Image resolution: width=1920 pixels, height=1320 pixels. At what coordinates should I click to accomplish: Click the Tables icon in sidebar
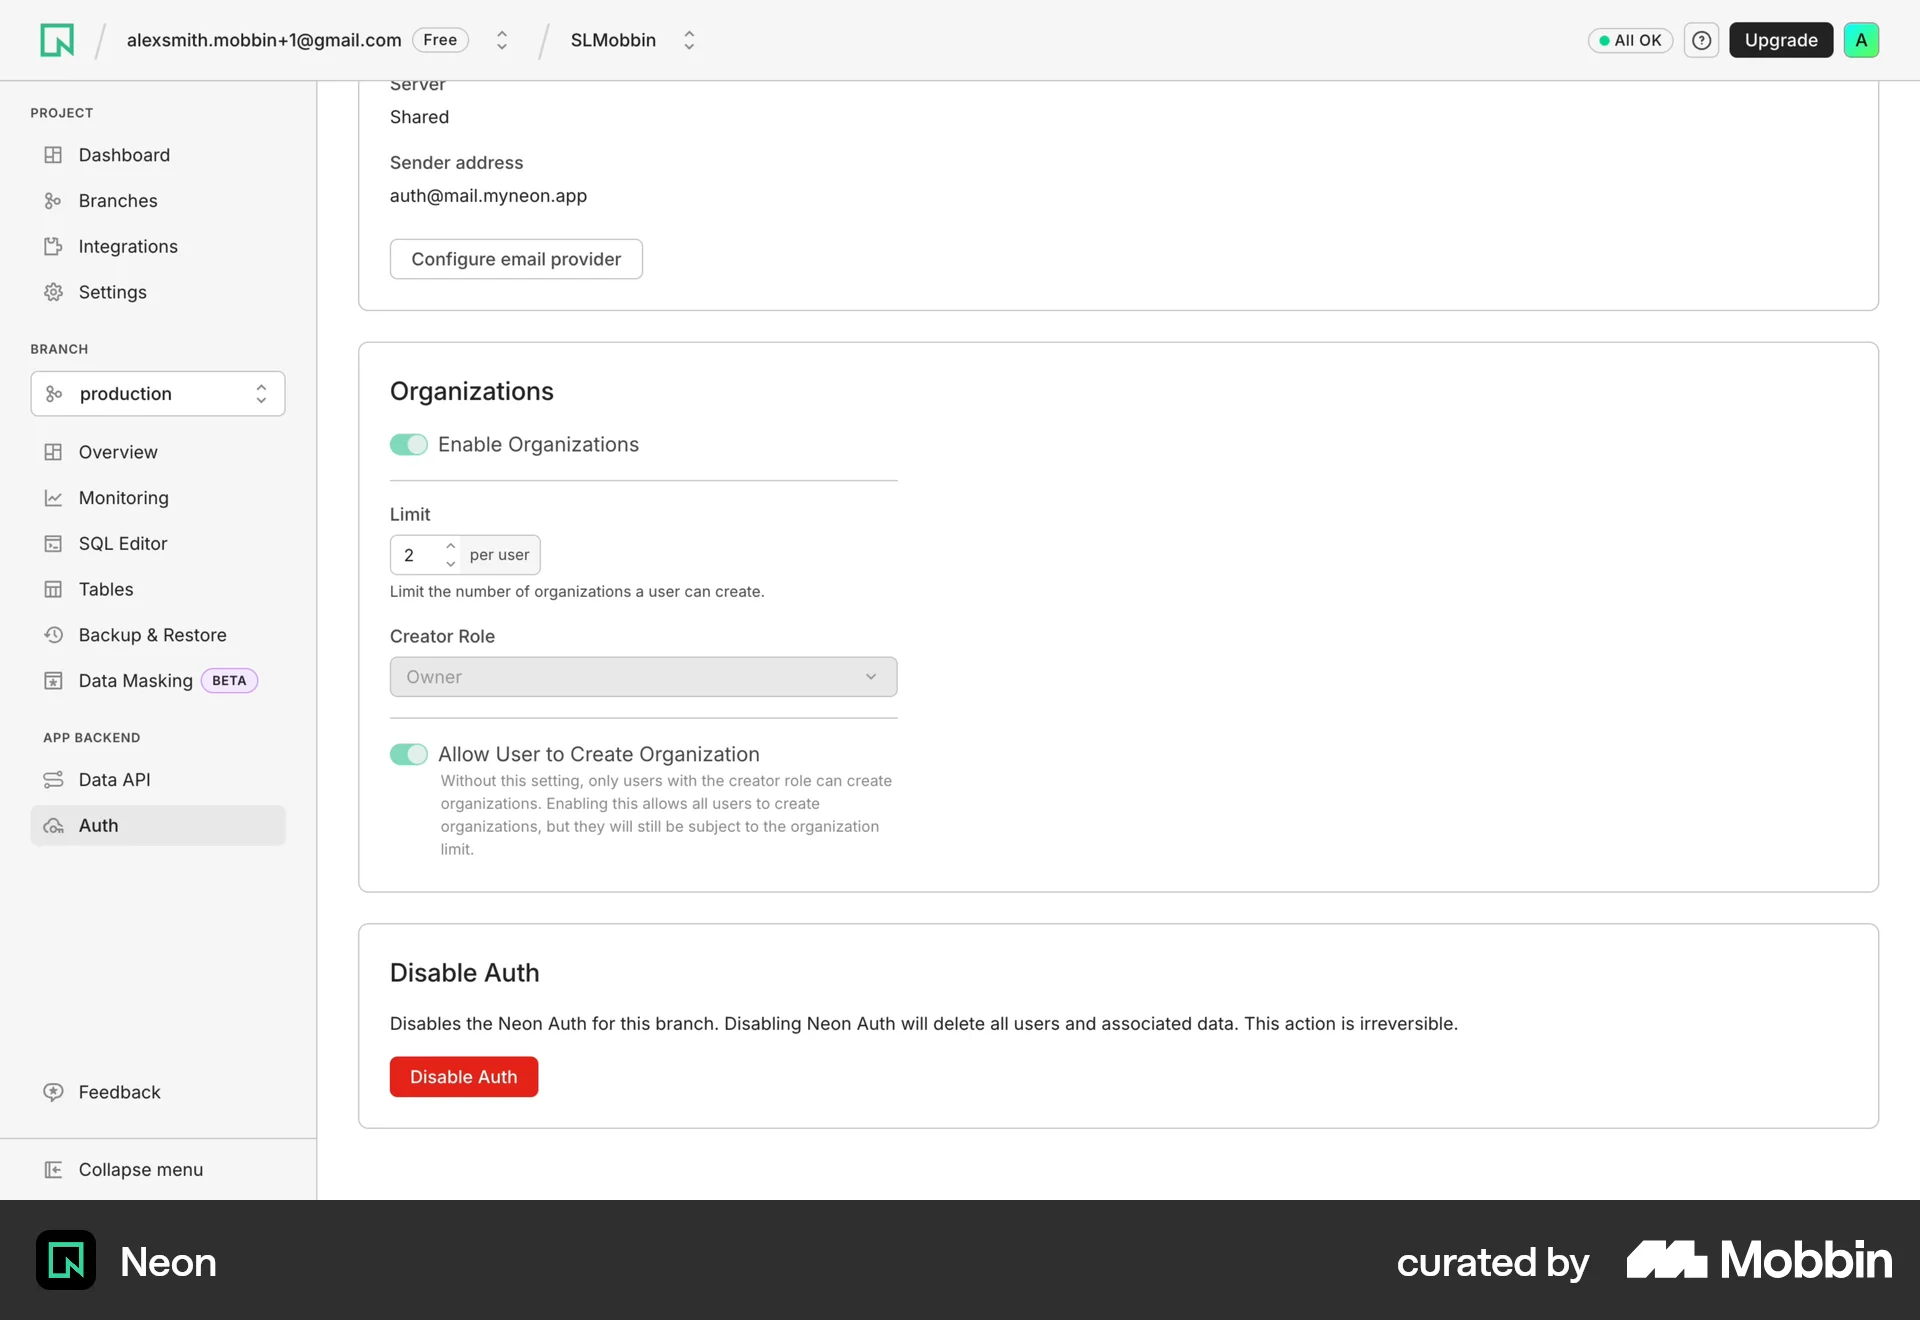click(x=53, y=589)
